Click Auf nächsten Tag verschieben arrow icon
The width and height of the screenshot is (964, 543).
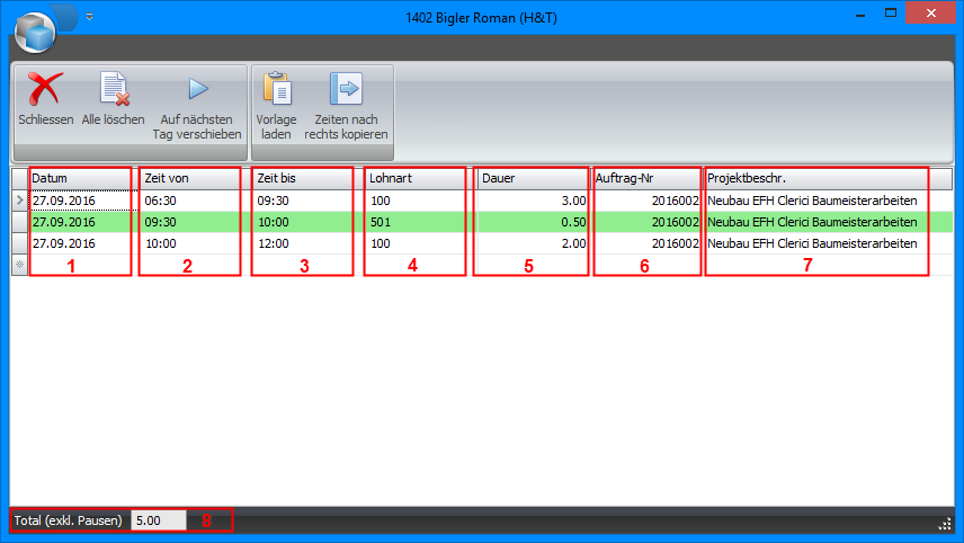point(198,89)
